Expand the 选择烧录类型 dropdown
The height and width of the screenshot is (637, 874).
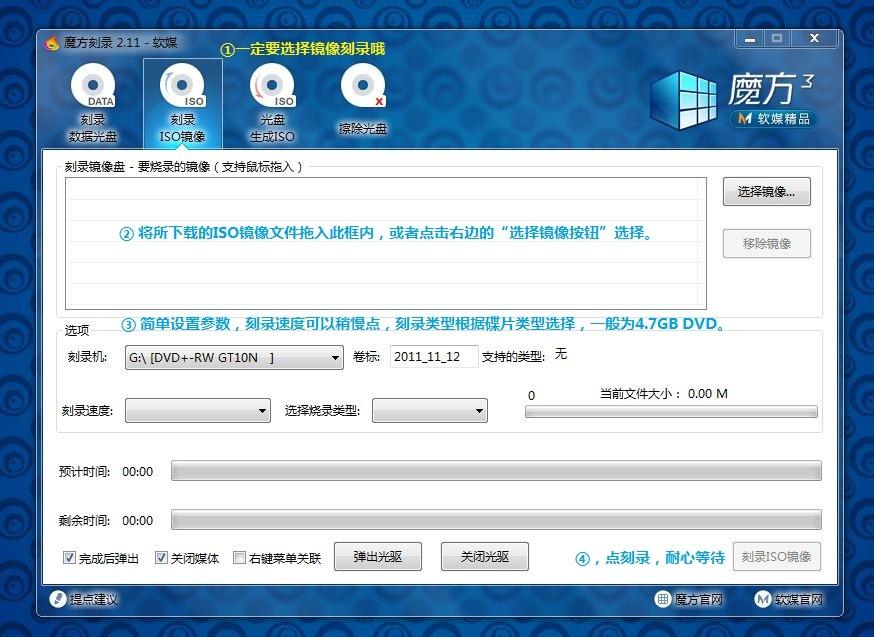coord(430,411)
